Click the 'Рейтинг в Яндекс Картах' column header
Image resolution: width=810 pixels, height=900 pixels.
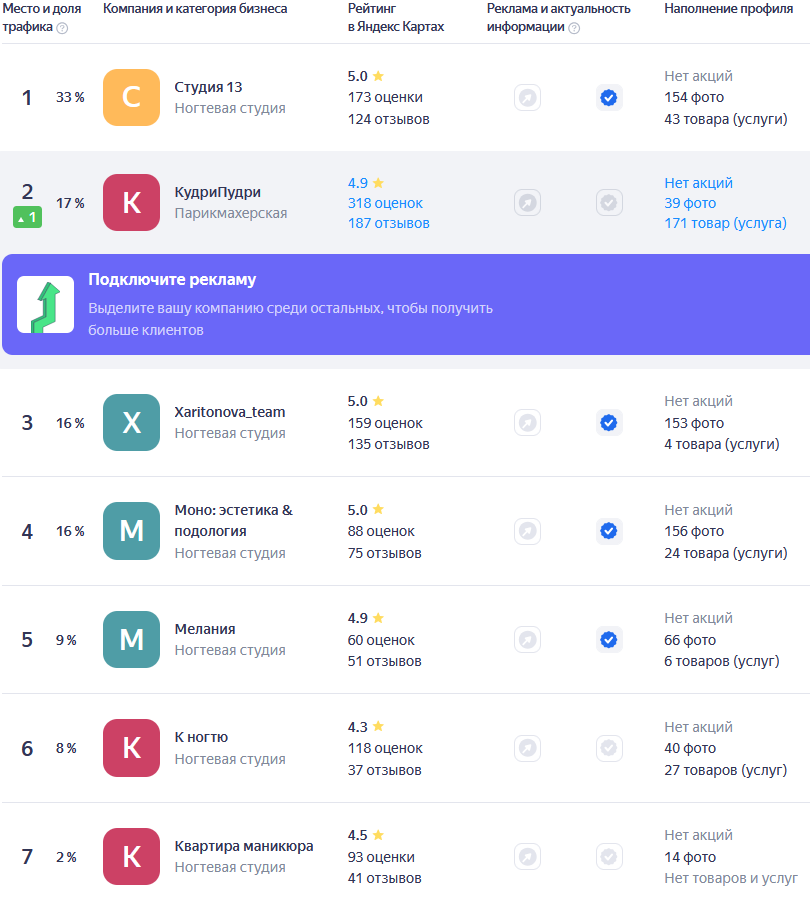click(395, 18)
